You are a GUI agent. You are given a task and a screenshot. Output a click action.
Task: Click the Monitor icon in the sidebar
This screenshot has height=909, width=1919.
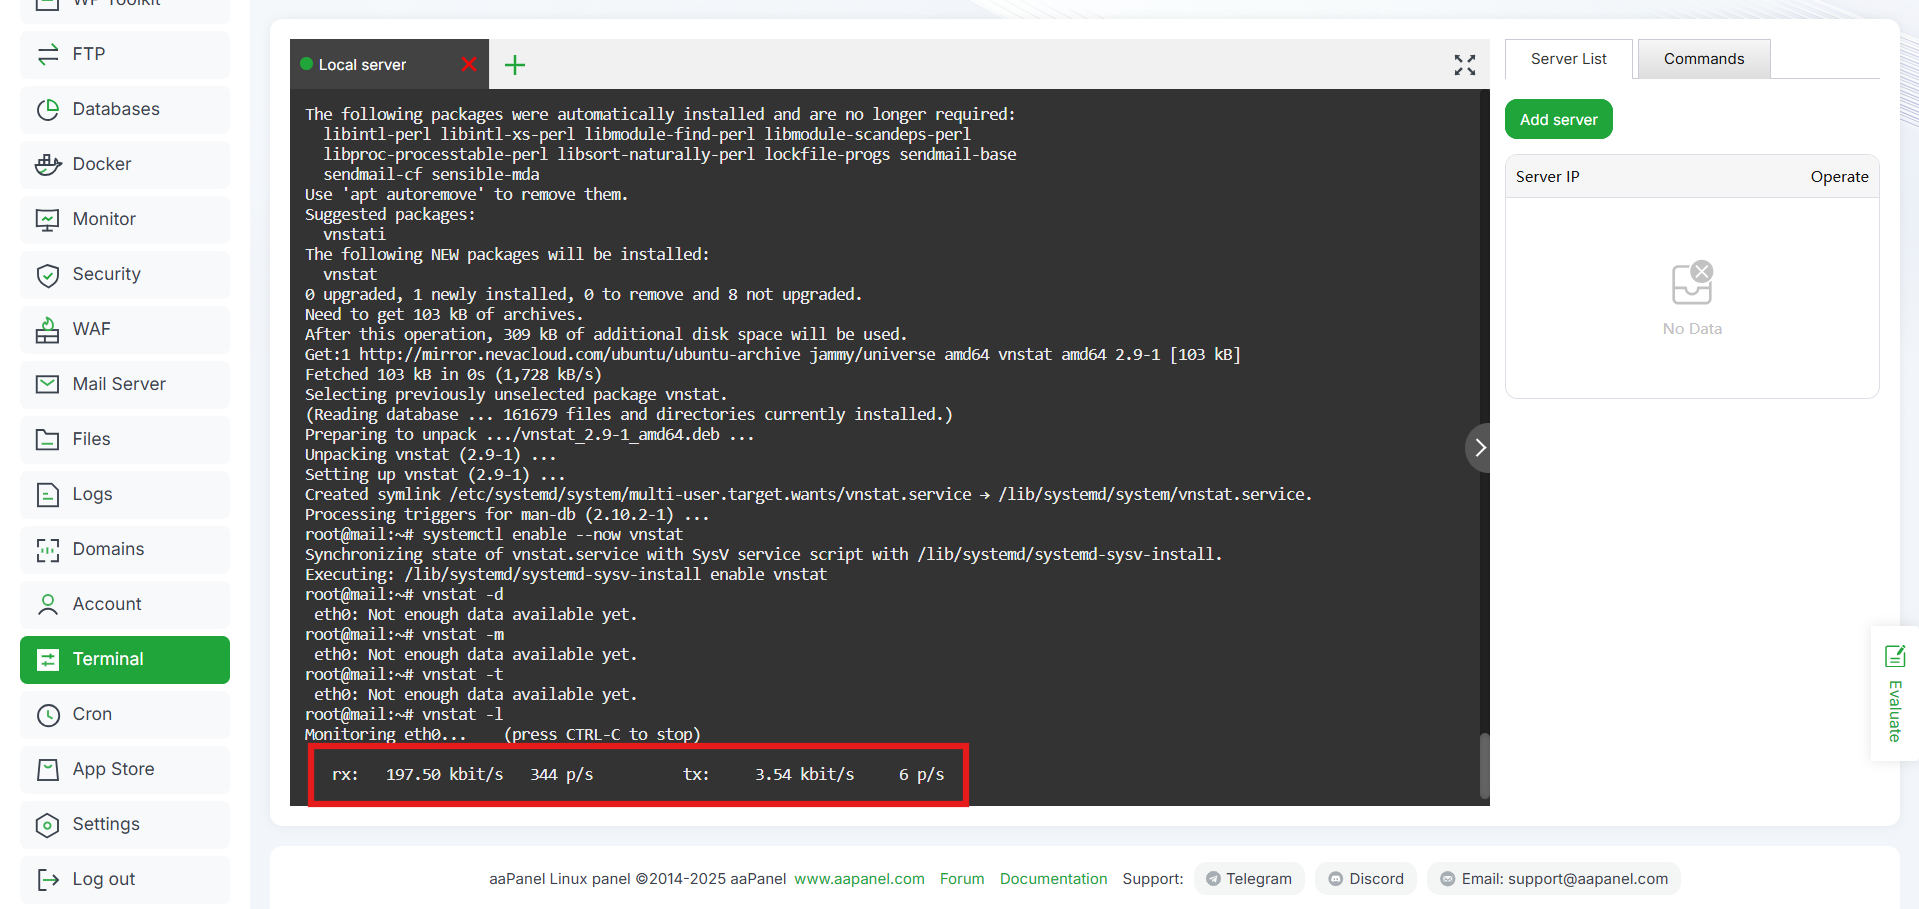coord(48,219)
